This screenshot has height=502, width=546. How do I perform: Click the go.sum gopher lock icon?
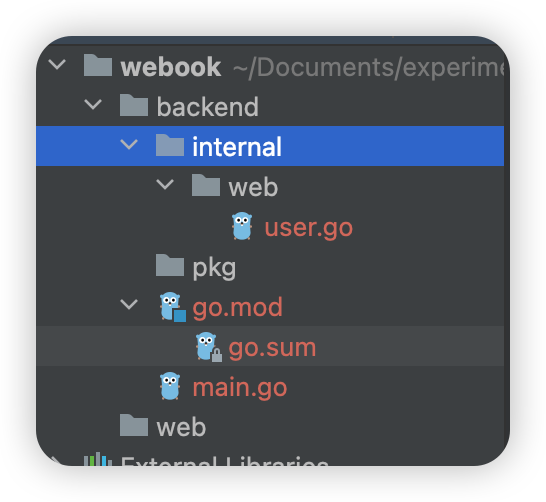(209, 347)
